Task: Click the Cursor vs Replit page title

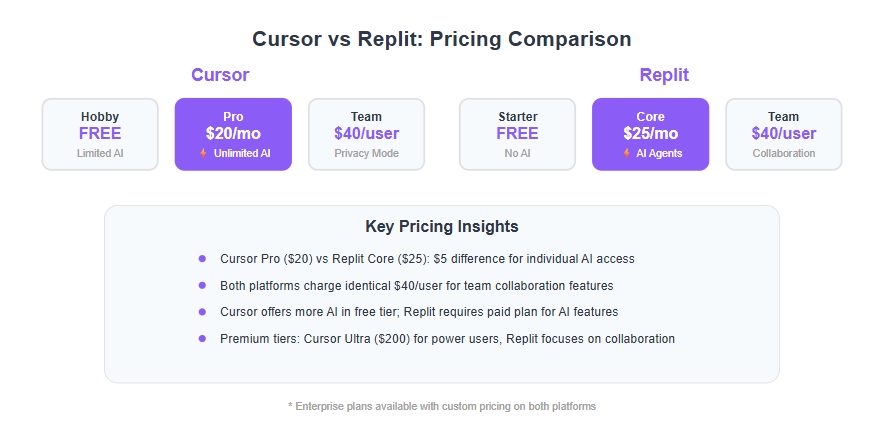Action: pyautogui.click(x=442, y=39)
